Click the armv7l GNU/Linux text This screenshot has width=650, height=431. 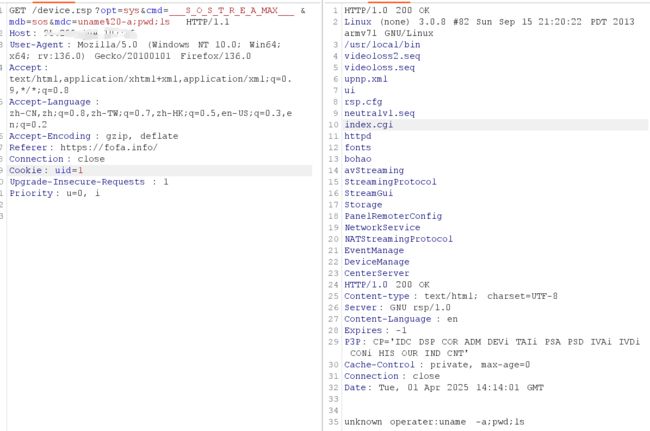(388, 33)
